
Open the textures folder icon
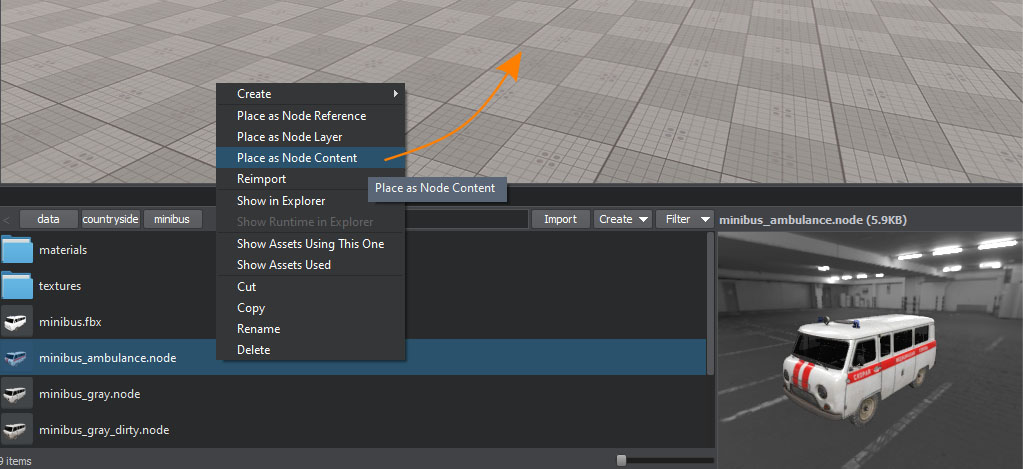(x=17, y=286)
